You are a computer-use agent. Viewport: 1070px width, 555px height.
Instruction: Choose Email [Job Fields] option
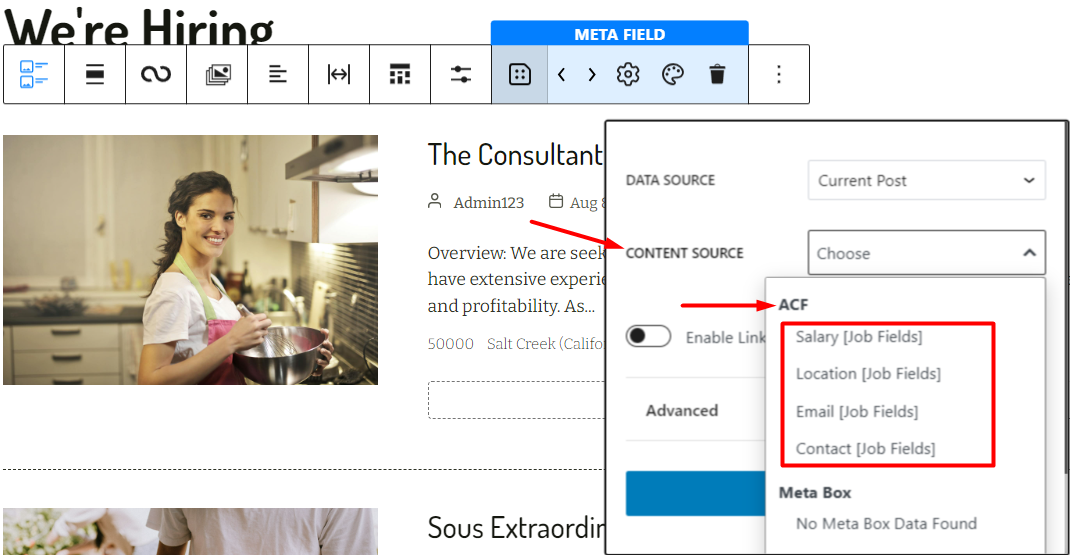pyautogui.click(x=857, y=412)
